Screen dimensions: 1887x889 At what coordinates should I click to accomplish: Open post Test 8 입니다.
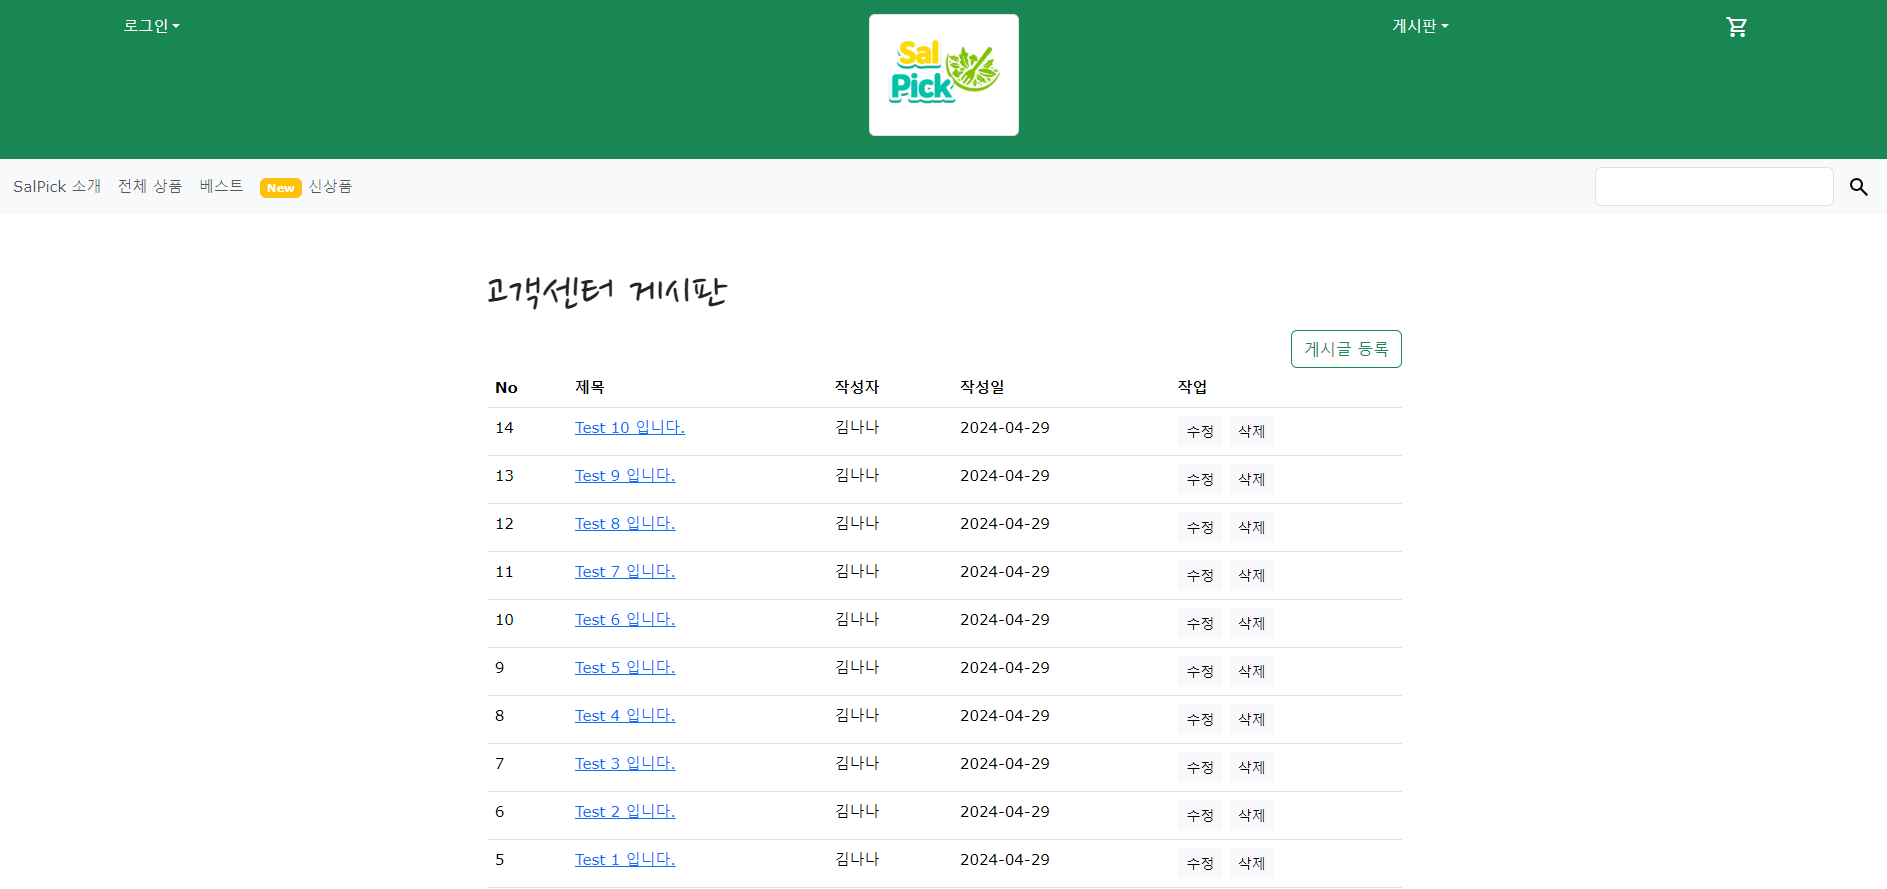[x=625, y=524]
